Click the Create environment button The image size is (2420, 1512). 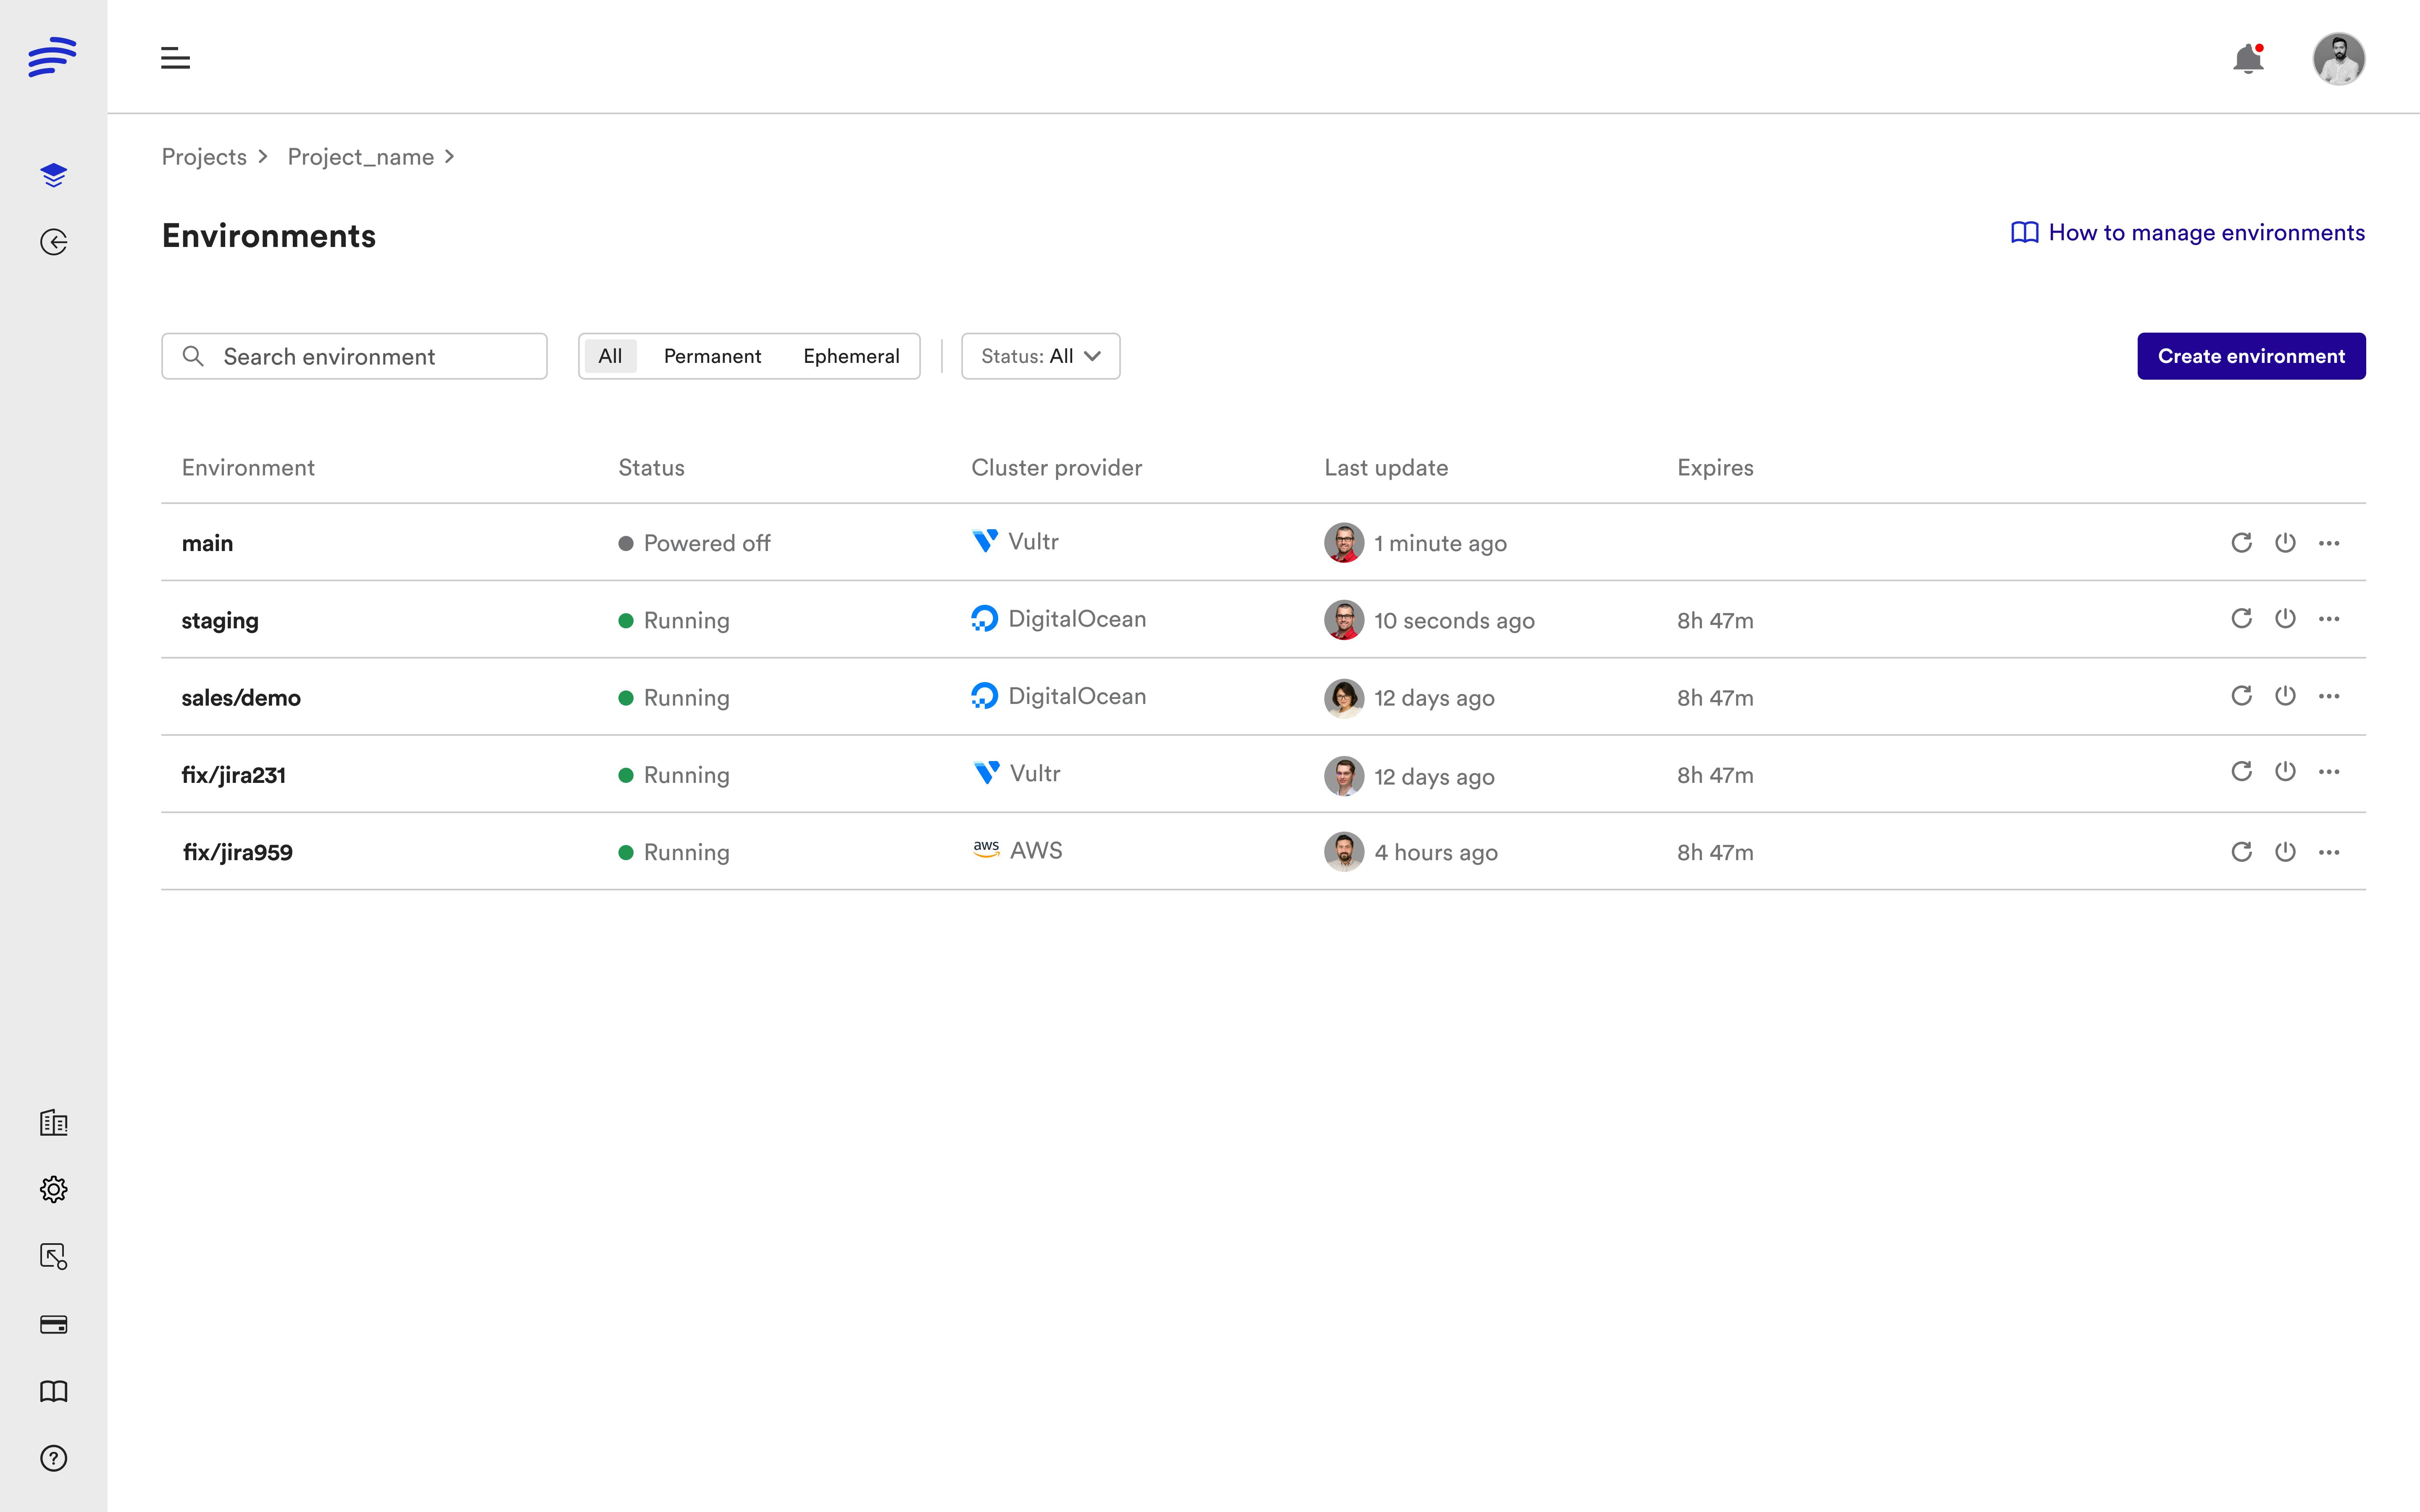(x=2251, y=355)
